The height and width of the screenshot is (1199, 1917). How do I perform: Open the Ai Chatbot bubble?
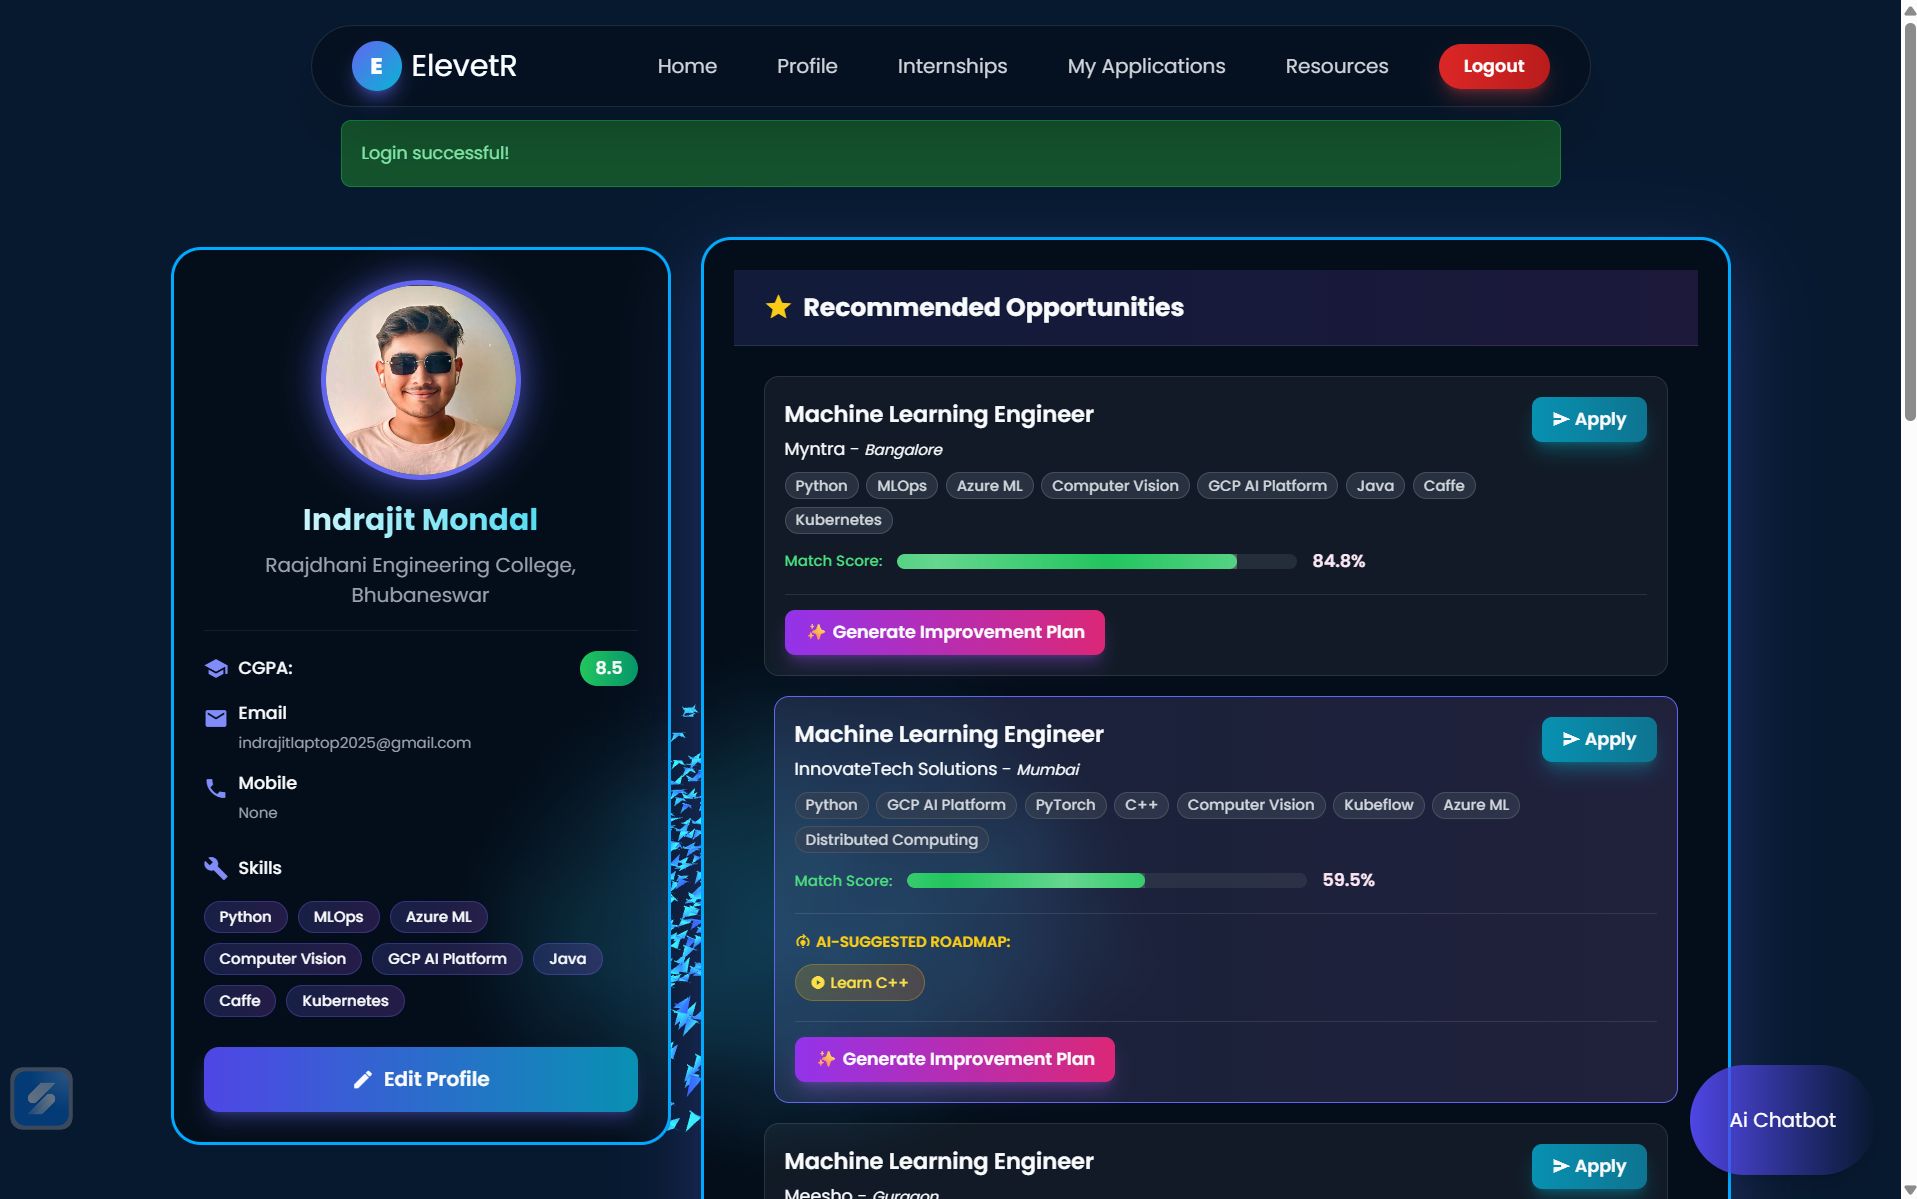tap(1781, 1120)
